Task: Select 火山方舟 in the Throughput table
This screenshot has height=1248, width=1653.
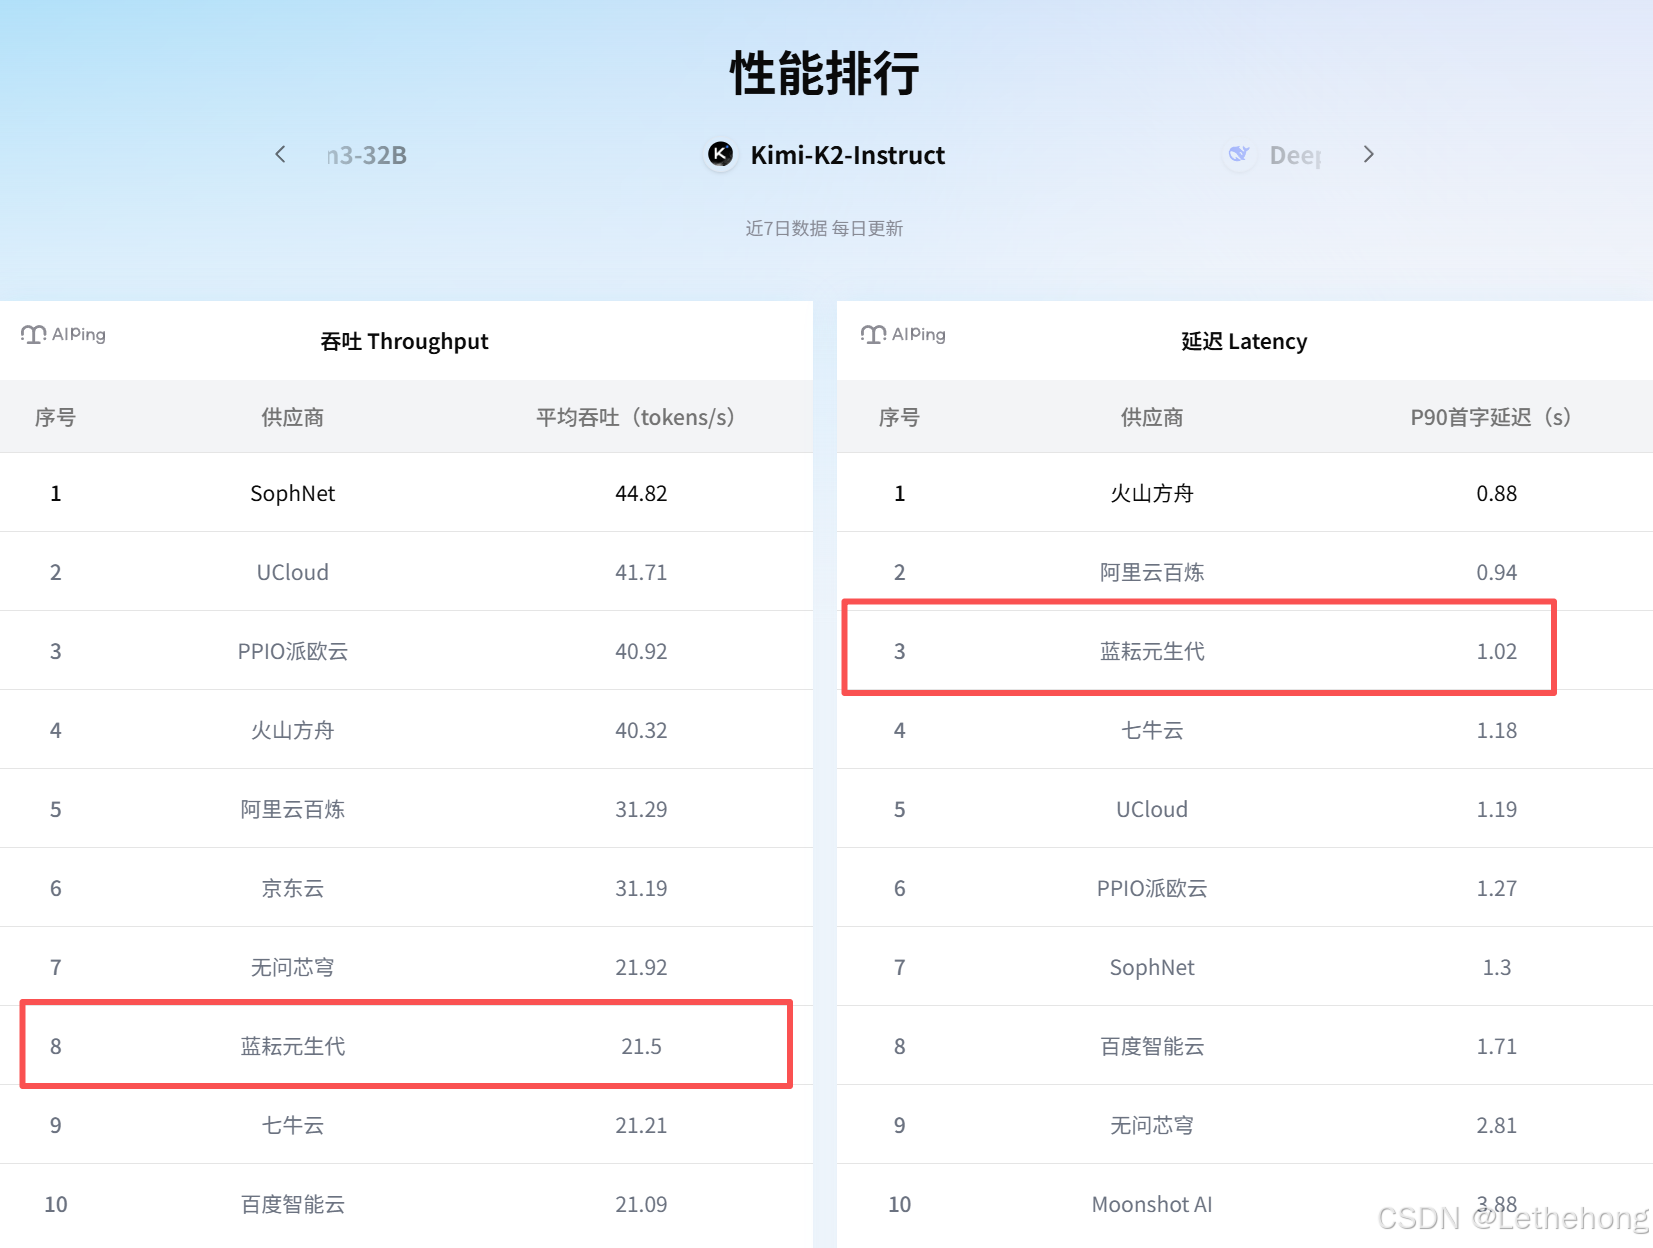Action: pos(292,730)
